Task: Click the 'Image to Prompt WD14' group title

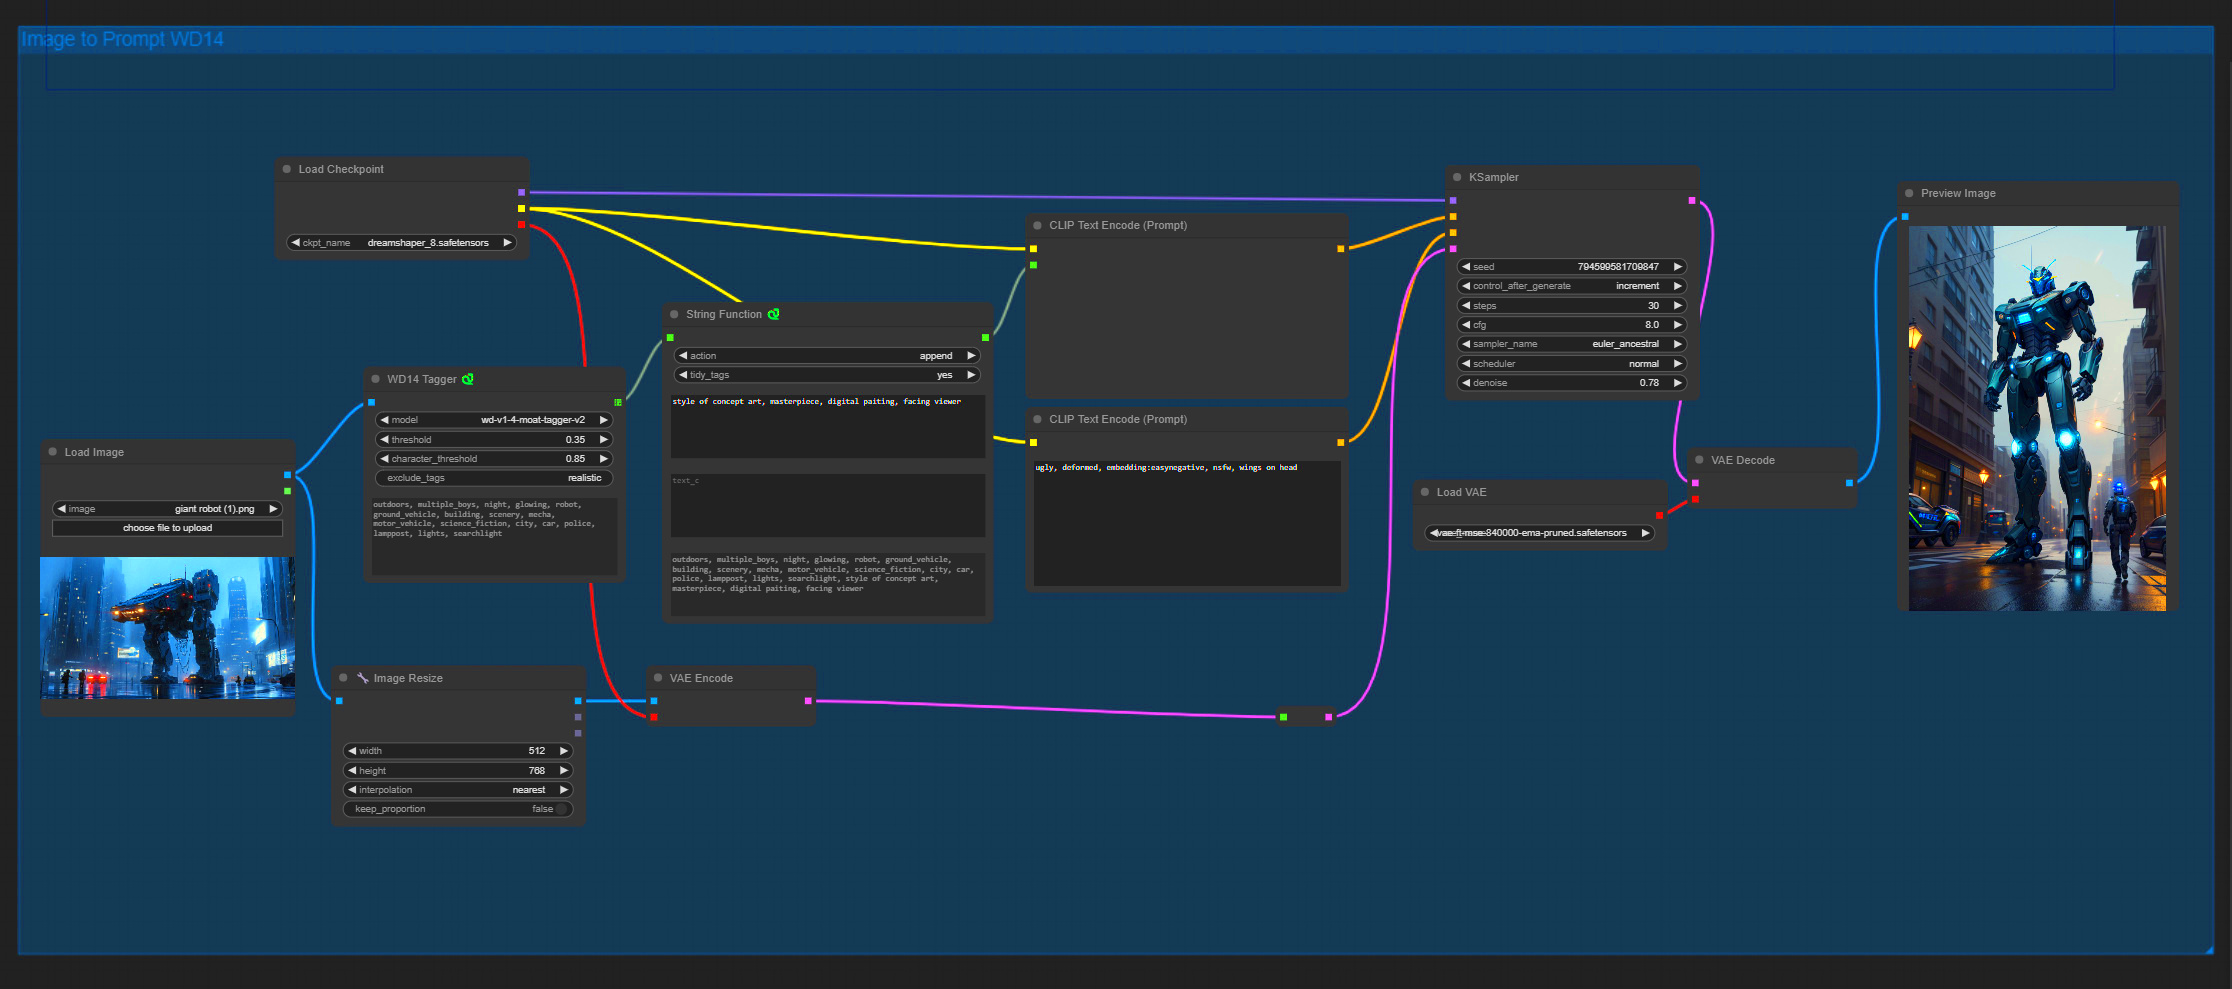Action: pyautogui.click(x=123, y=39)
